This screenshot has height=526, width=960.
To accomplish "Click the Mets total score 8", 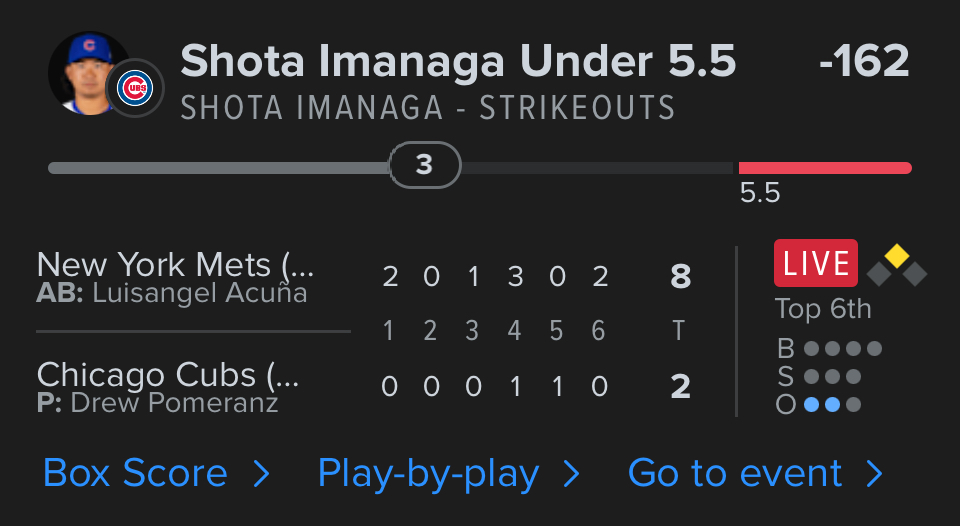I will (x=680, y=277).
